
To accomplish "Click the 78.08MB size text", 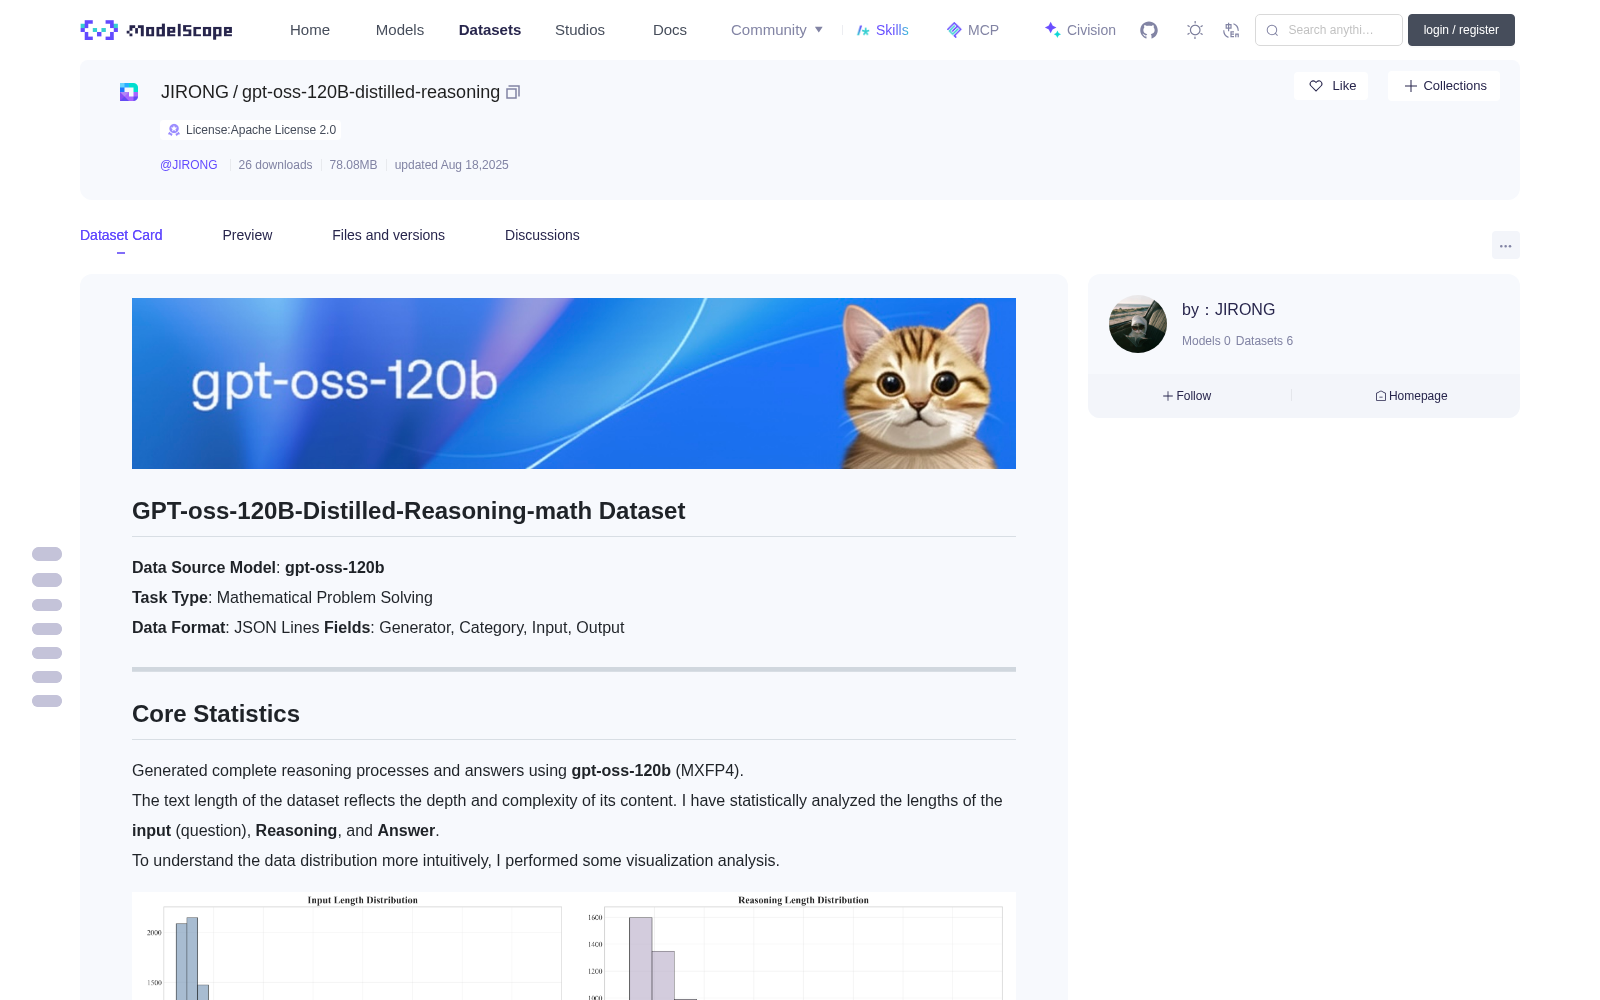I will [353, 165].
